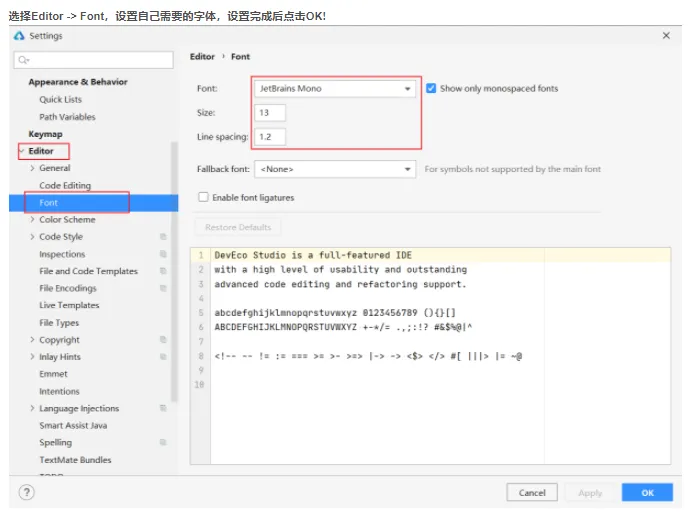
Task: Click preview line starting 'abcdefghijklmnopqrstuvwxyz'
Action: [x=335, y=313]
